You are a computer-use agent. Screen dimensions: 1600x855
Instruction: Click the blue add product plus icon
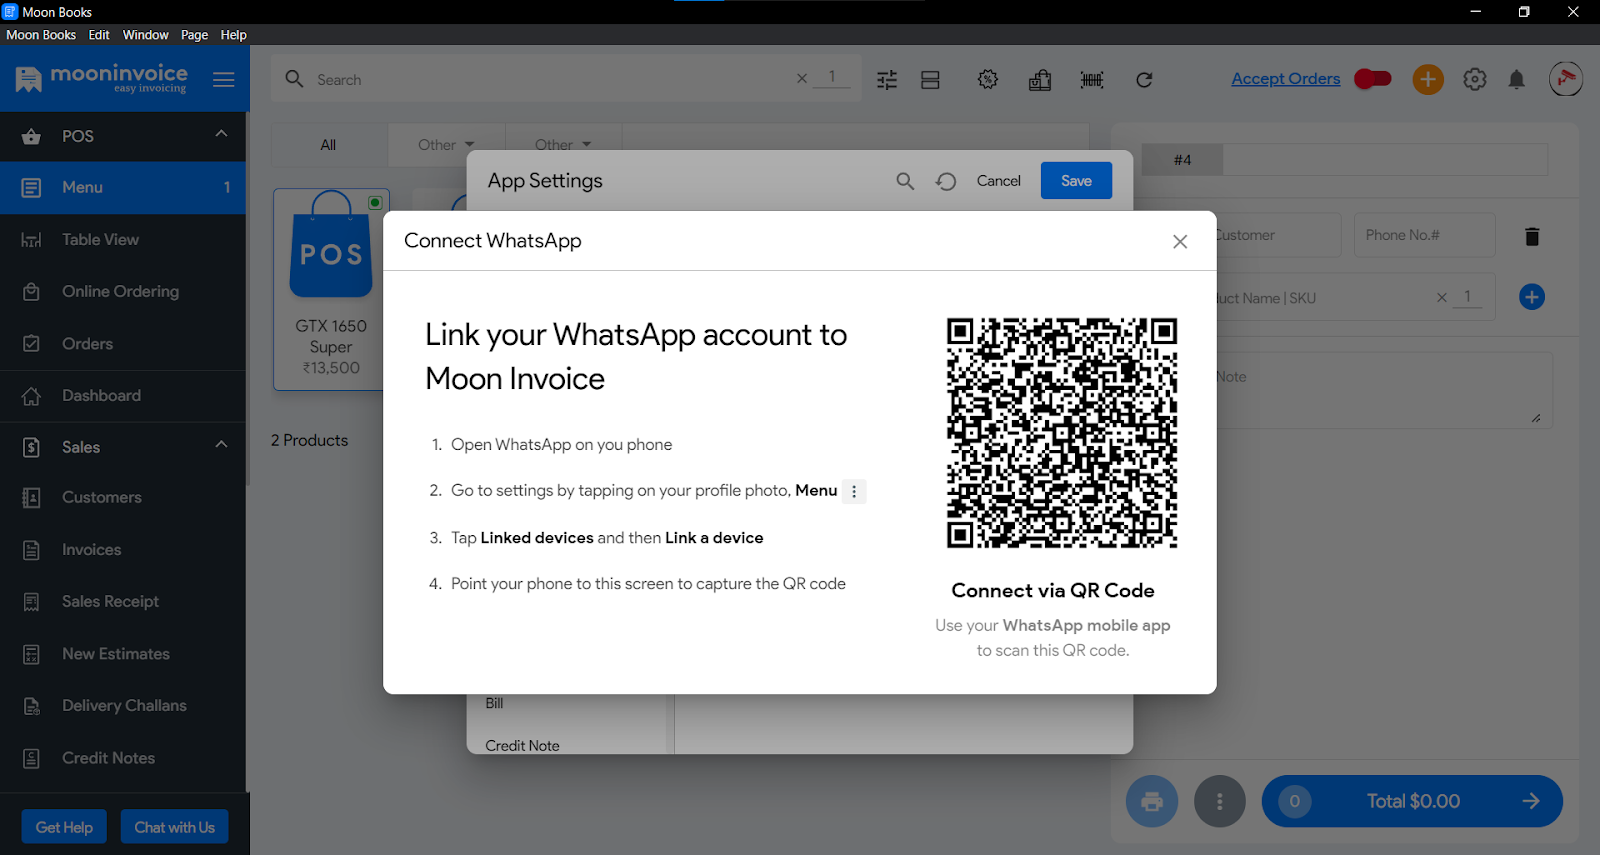click(1532, 297)
